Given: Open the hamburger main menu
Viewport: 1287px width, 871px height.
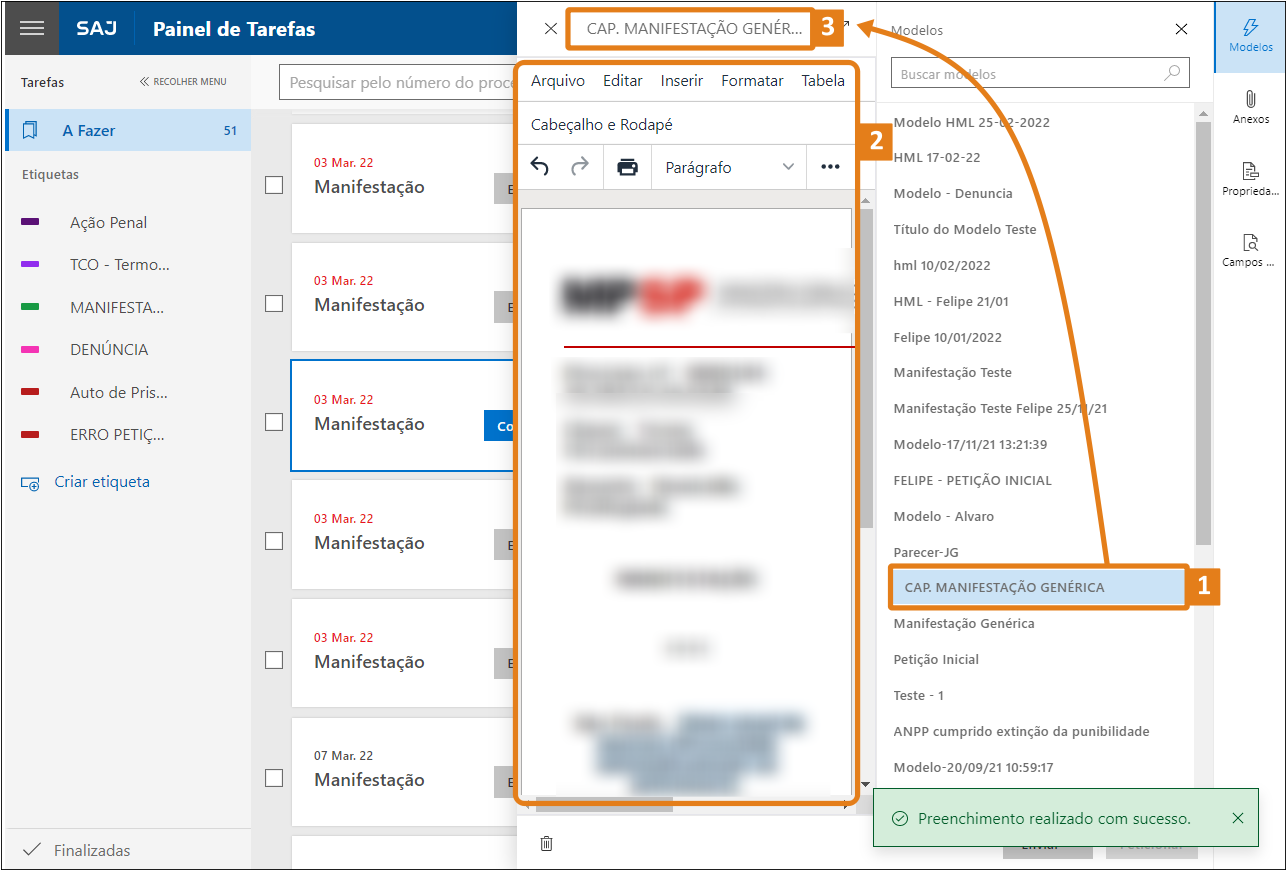Looking at the screenshot, I should [x=31, y=28].
